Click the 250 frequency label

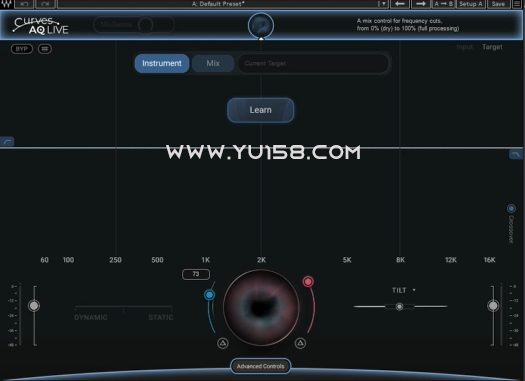coord(116,260)
